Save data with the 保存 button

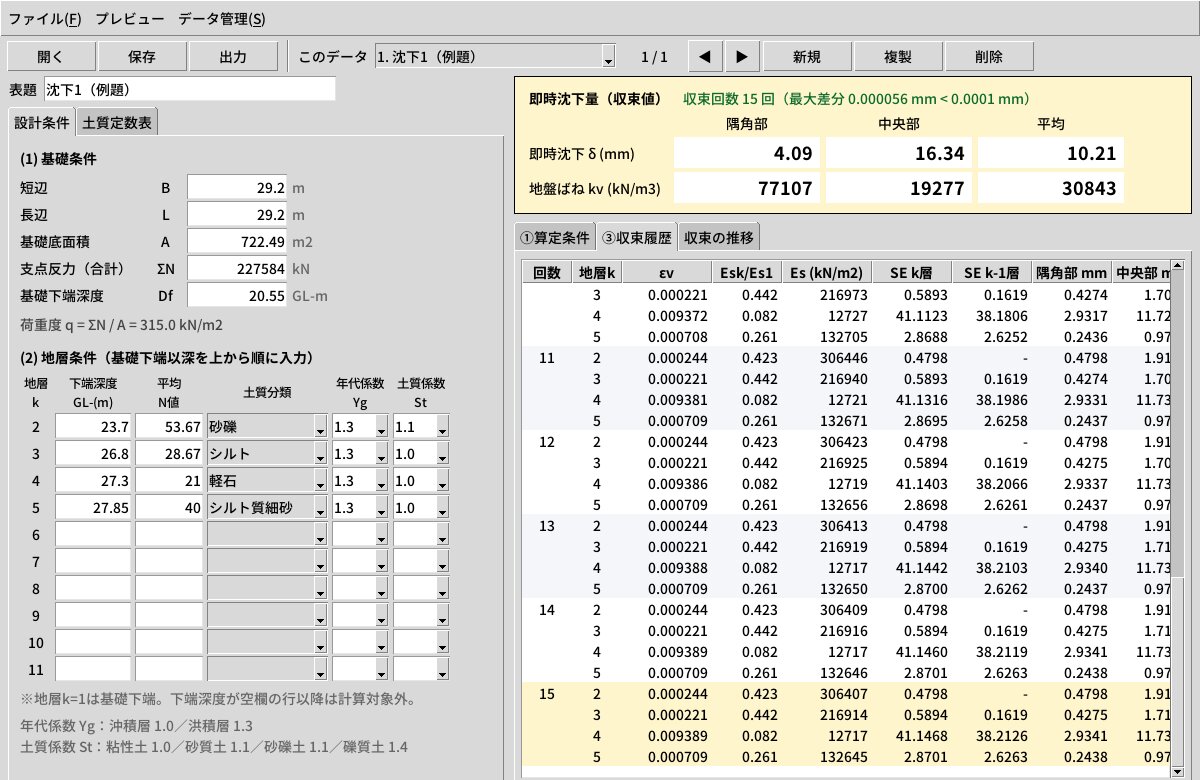(x=142, y=57)
